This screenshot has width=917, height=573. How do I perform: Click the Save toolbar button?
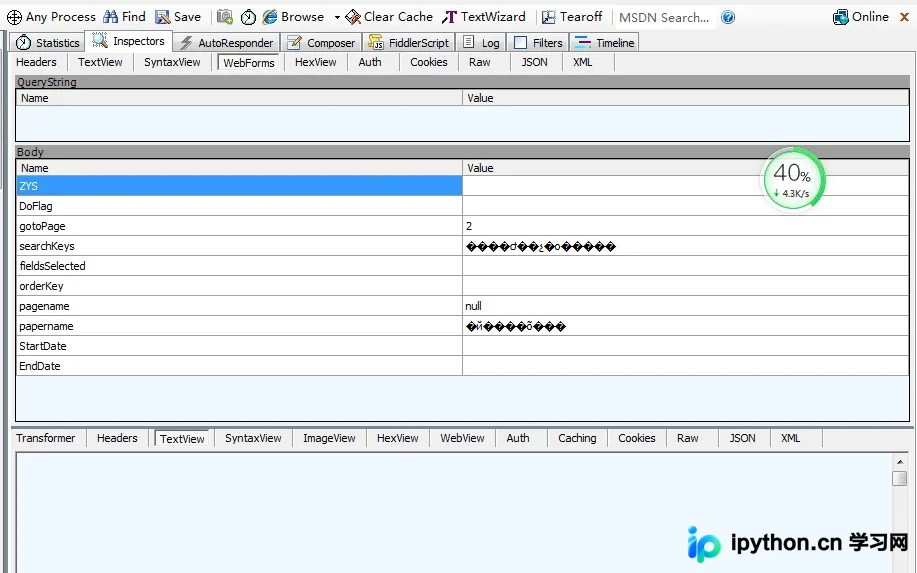[x=178, y=17]
